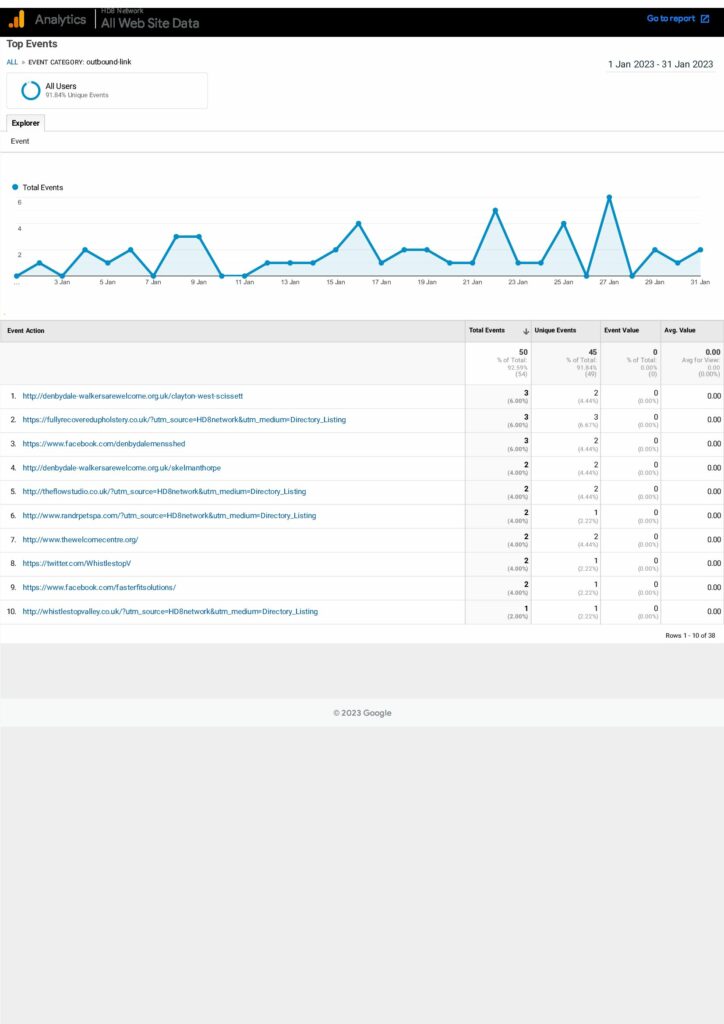Click the theflowstudio.co.uk event link

tap(164, 492)
